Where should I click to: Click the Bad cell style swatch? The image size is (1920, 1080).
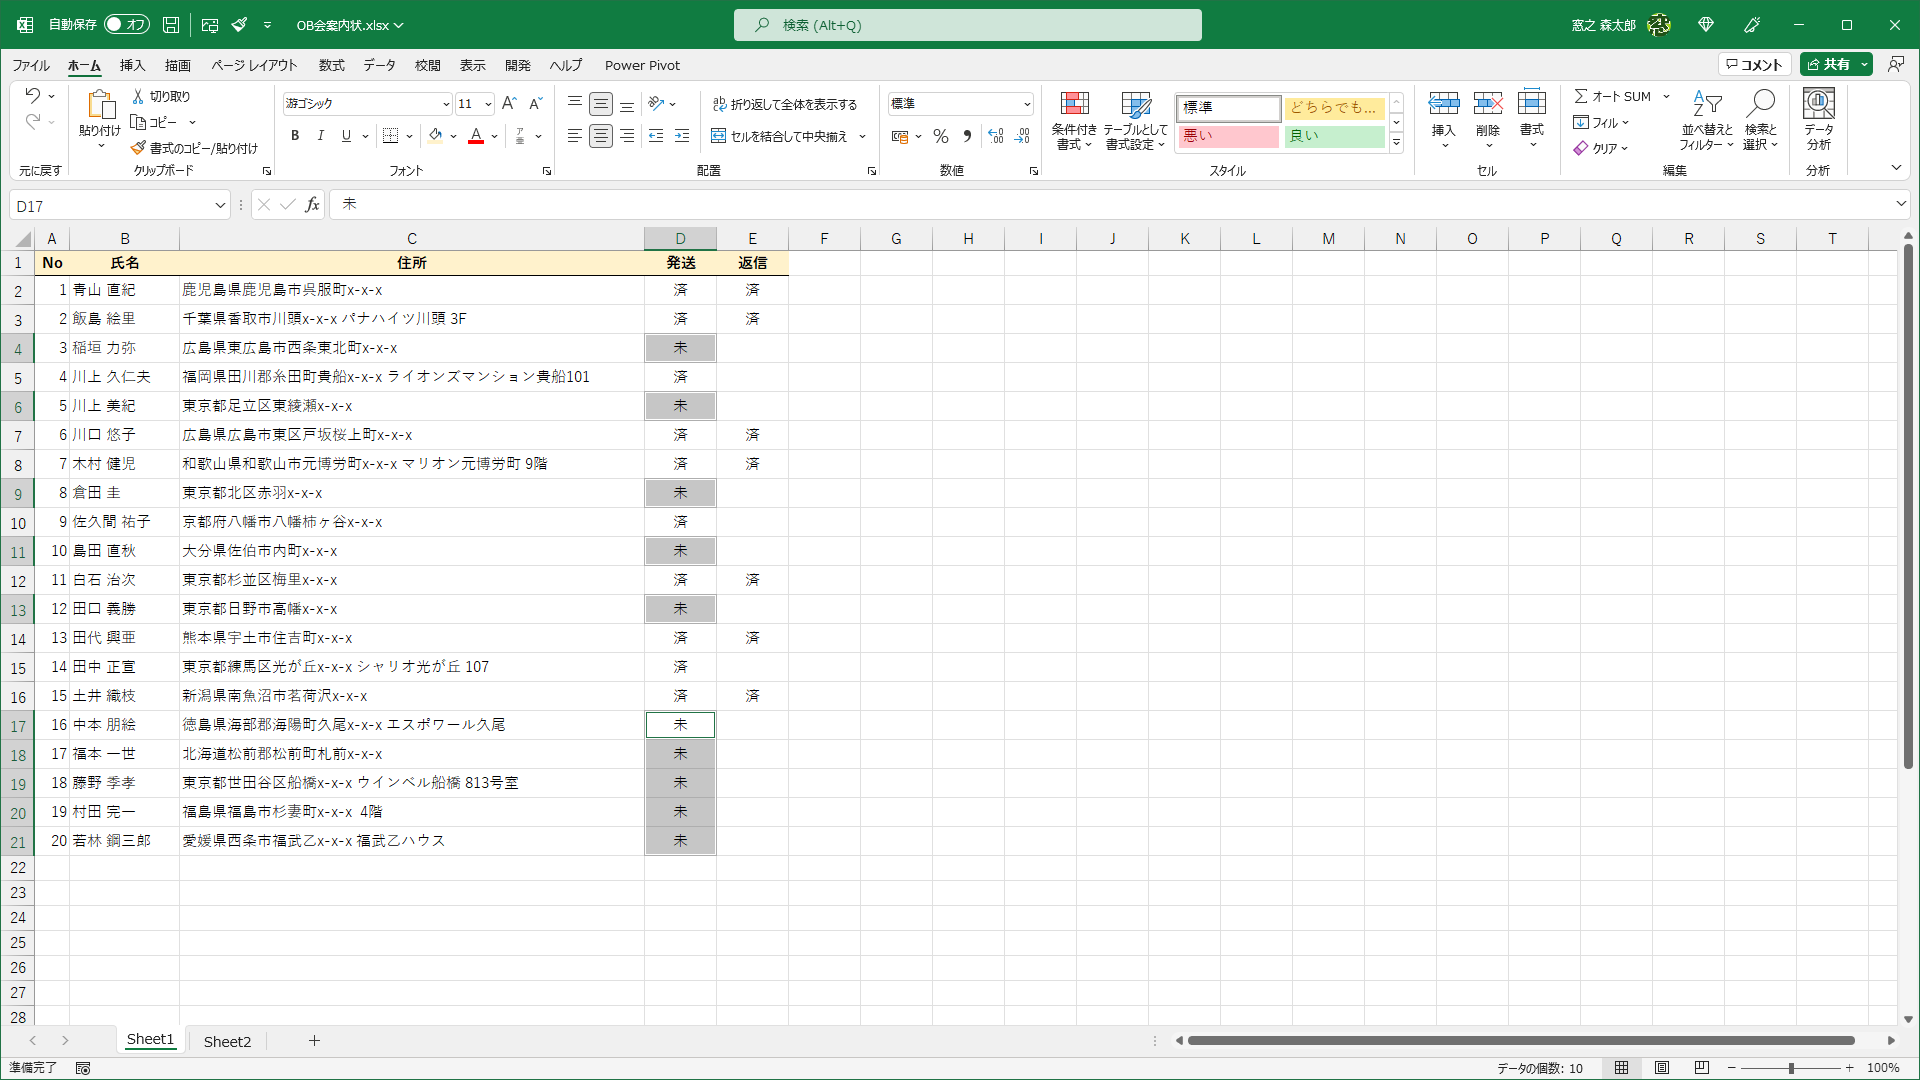pos(1228,136)
